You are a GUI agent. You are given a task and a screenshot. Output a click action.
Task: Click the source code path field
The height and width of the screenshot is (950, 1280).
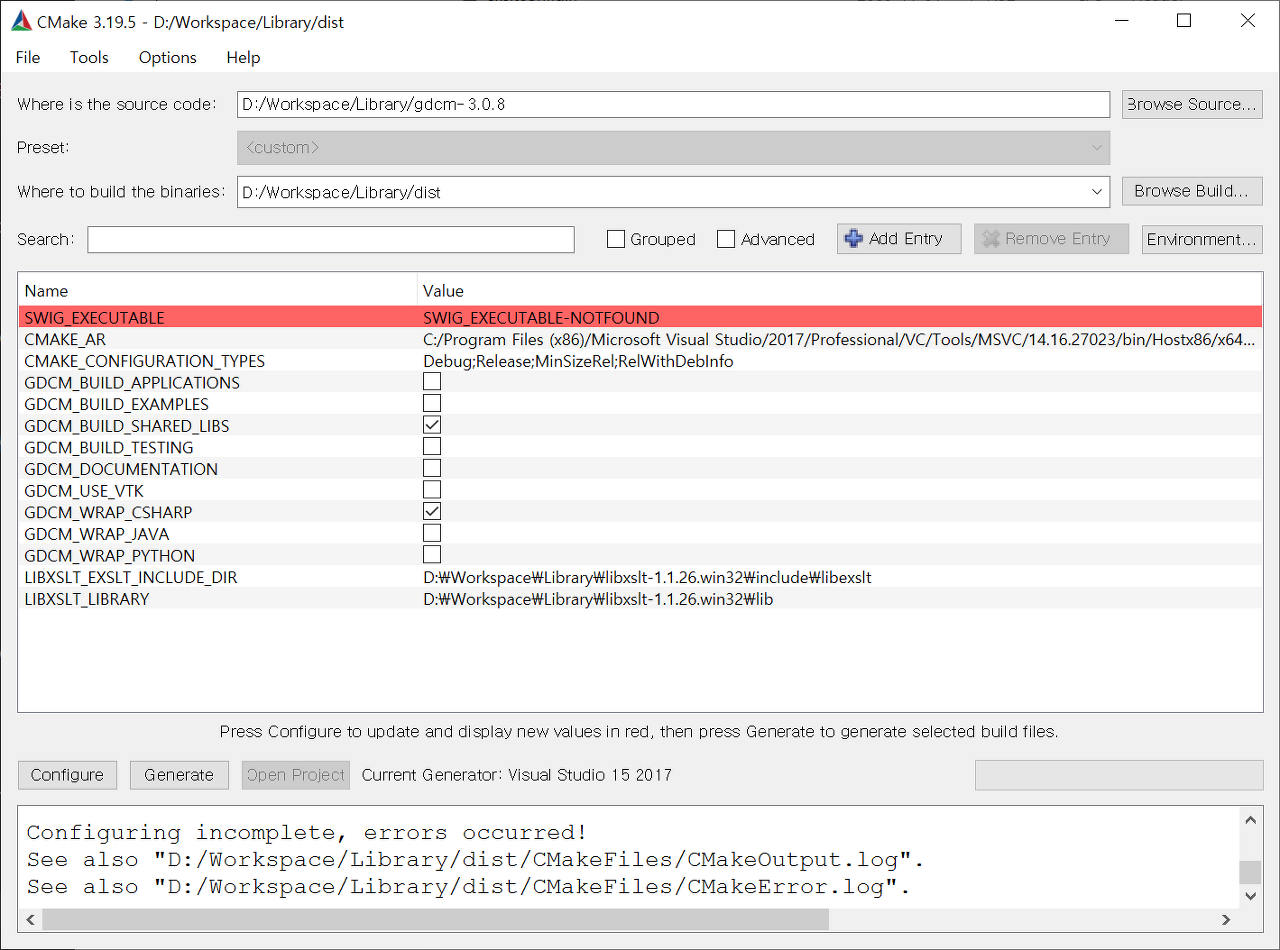click(673, 104)
